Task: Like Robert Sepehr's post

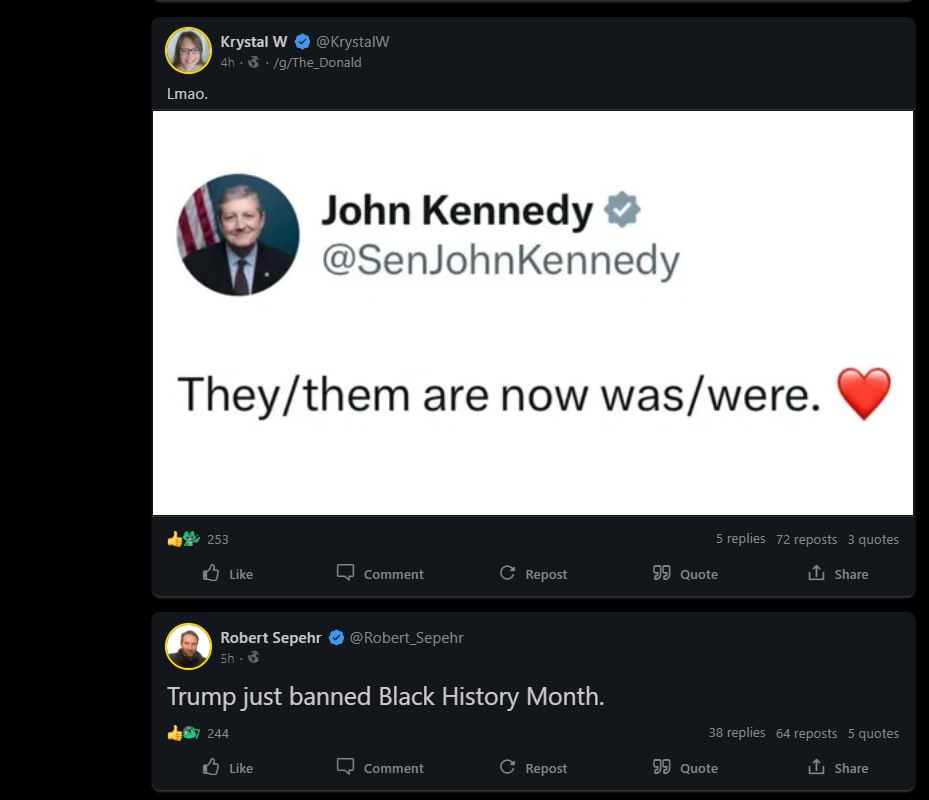Action: coord(228,768)
